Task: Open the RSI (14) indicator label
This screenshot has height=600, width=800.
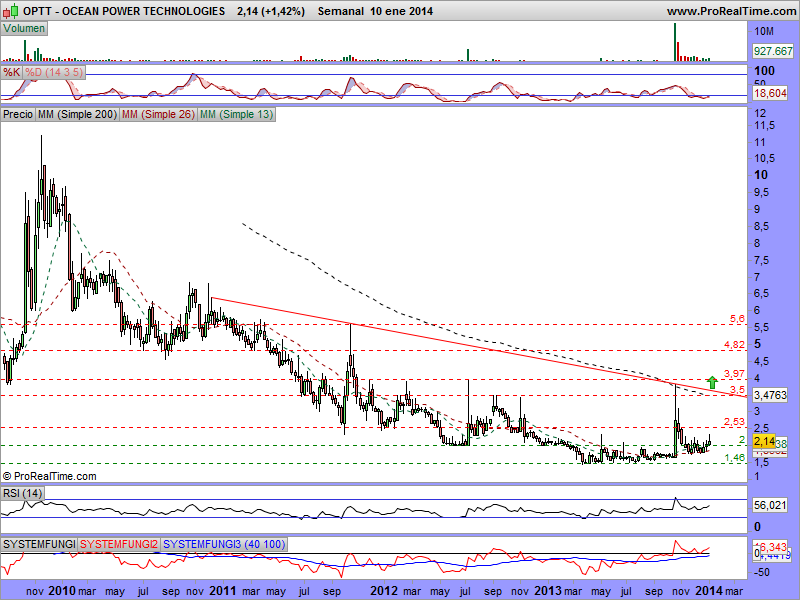Action: tap(22, 493)
